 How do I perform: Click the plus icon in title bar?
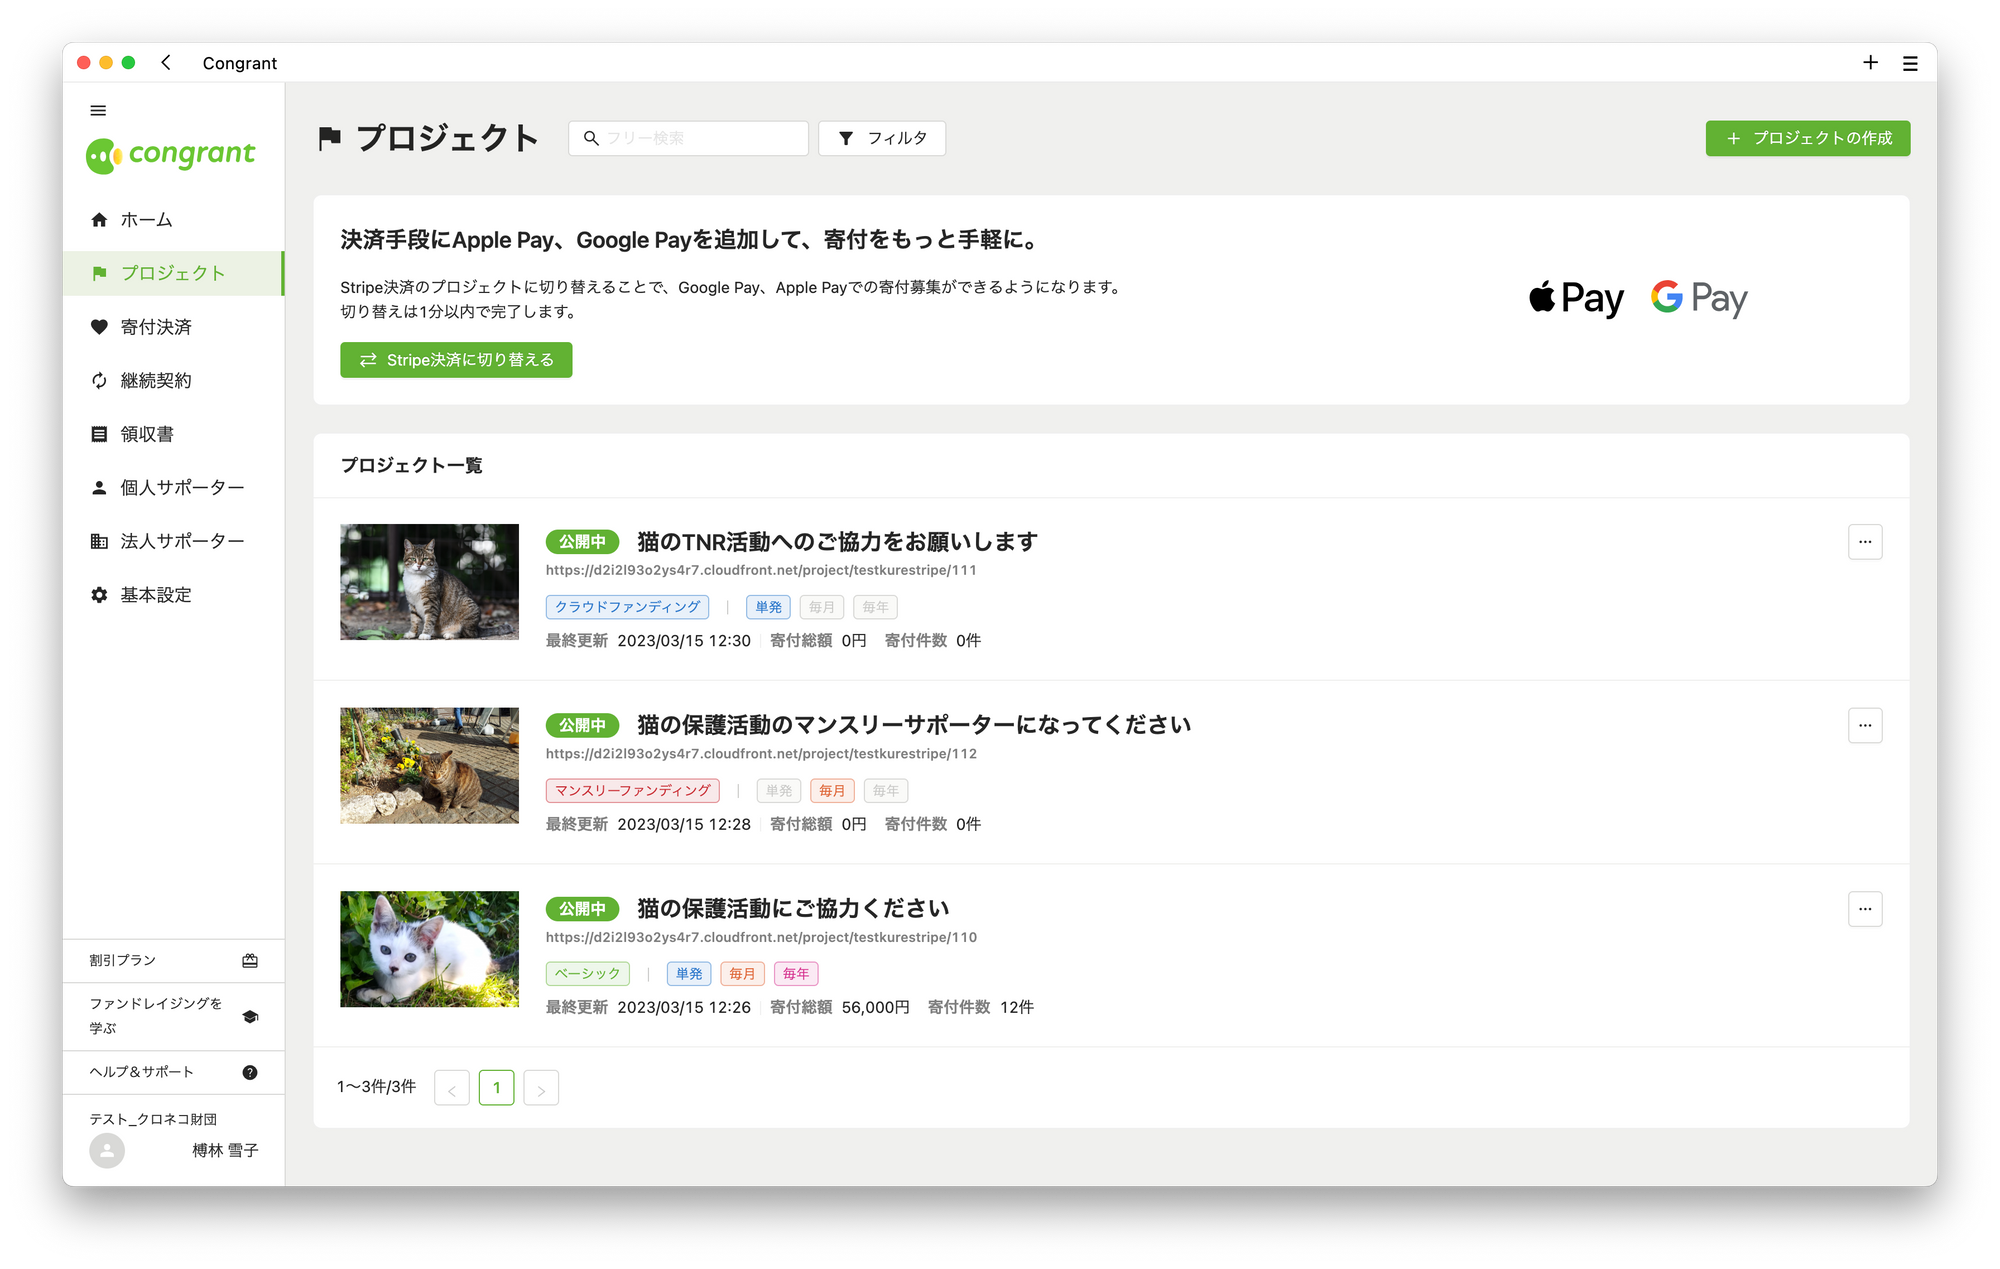point(1870,63)
